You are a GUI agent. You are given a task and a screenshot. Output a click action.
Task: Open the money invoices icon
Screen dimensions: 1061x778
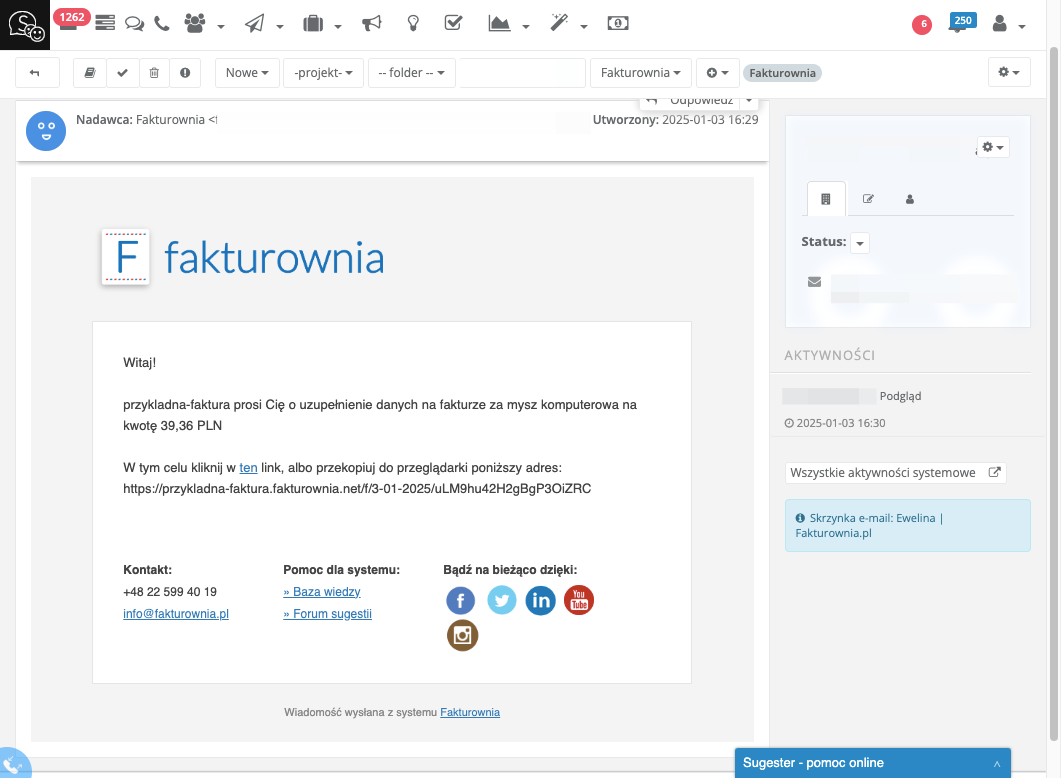tap(618, 24)
